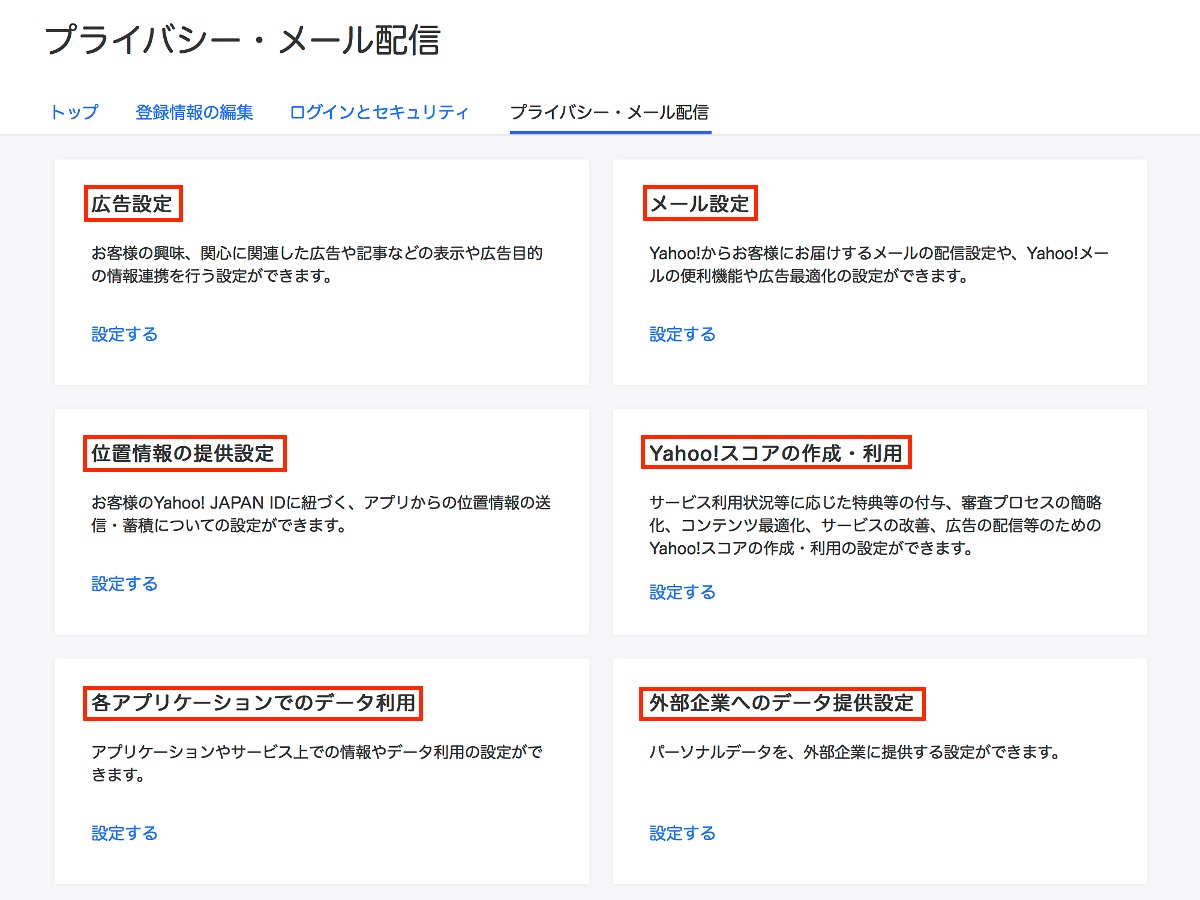Screen dimensions: 1200x900
Task: Click description beginning サービス利用状況等に応じた特典
Action: click(876, 525)
